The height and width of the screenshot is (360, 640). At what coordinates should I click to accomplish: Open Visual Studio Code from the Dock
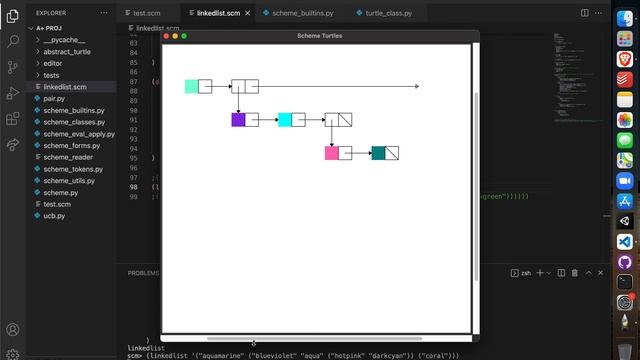pyautogui.click(x=624, y=242)
